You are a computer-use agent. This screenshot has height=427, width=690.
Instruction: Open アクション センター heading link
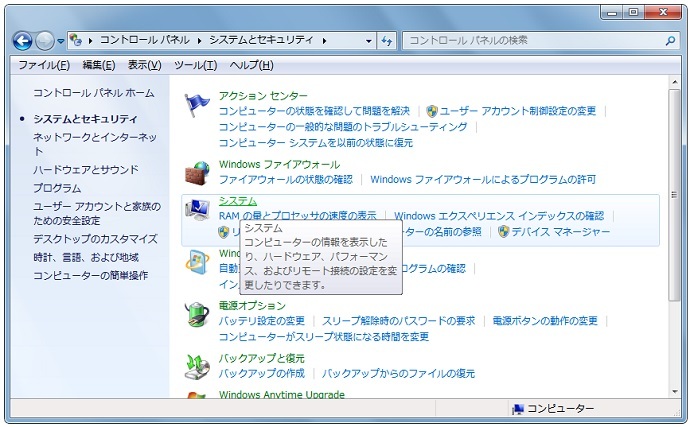(263, 96)
